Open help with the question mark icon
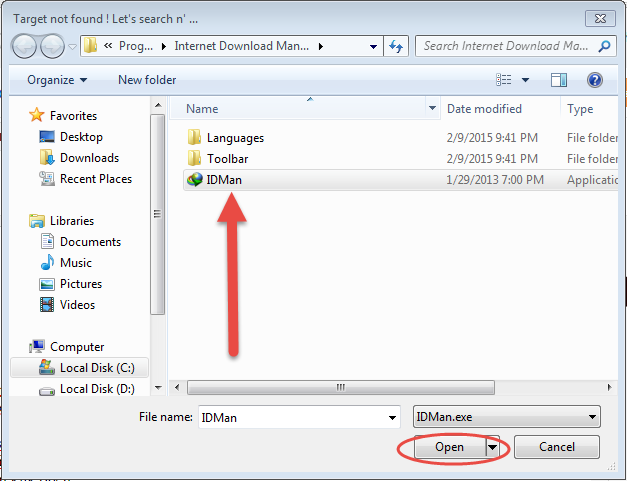Screen dimensions: 627x481 click(595, 80)
